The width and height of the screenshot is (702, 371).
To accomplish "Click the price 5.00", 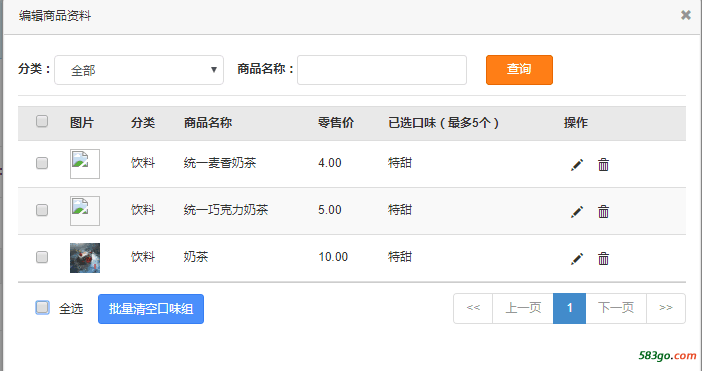I will click(330, 210).
